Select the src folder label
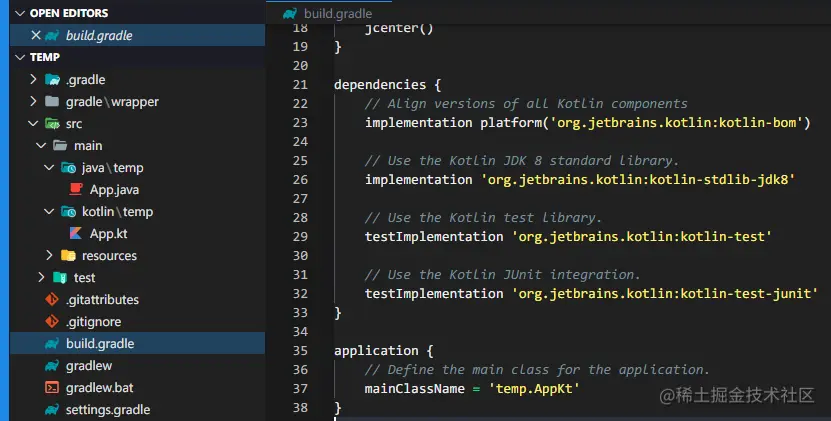Image resolution: width=831 pixels, height=421 pixels. coord(74,124)
